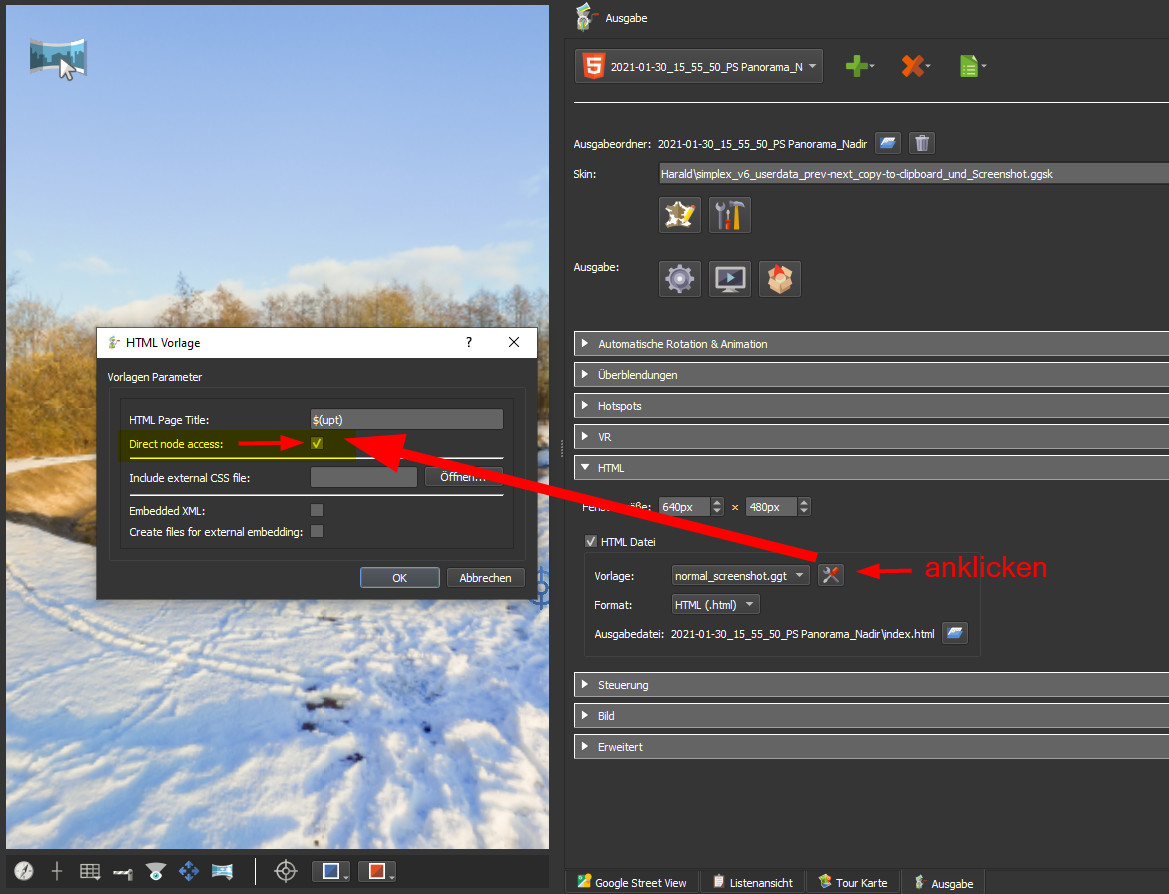Click the monitor preview output icon
The image size is (1169, 894).
coord(730,278)
